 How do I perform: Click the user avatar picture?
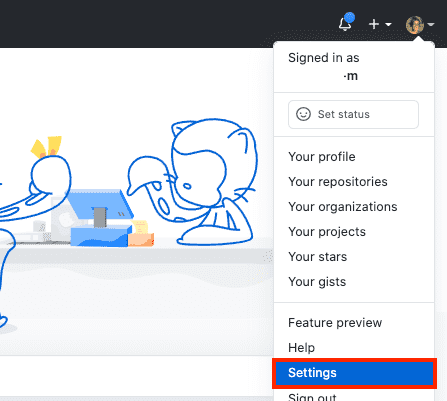click(415, 25)
